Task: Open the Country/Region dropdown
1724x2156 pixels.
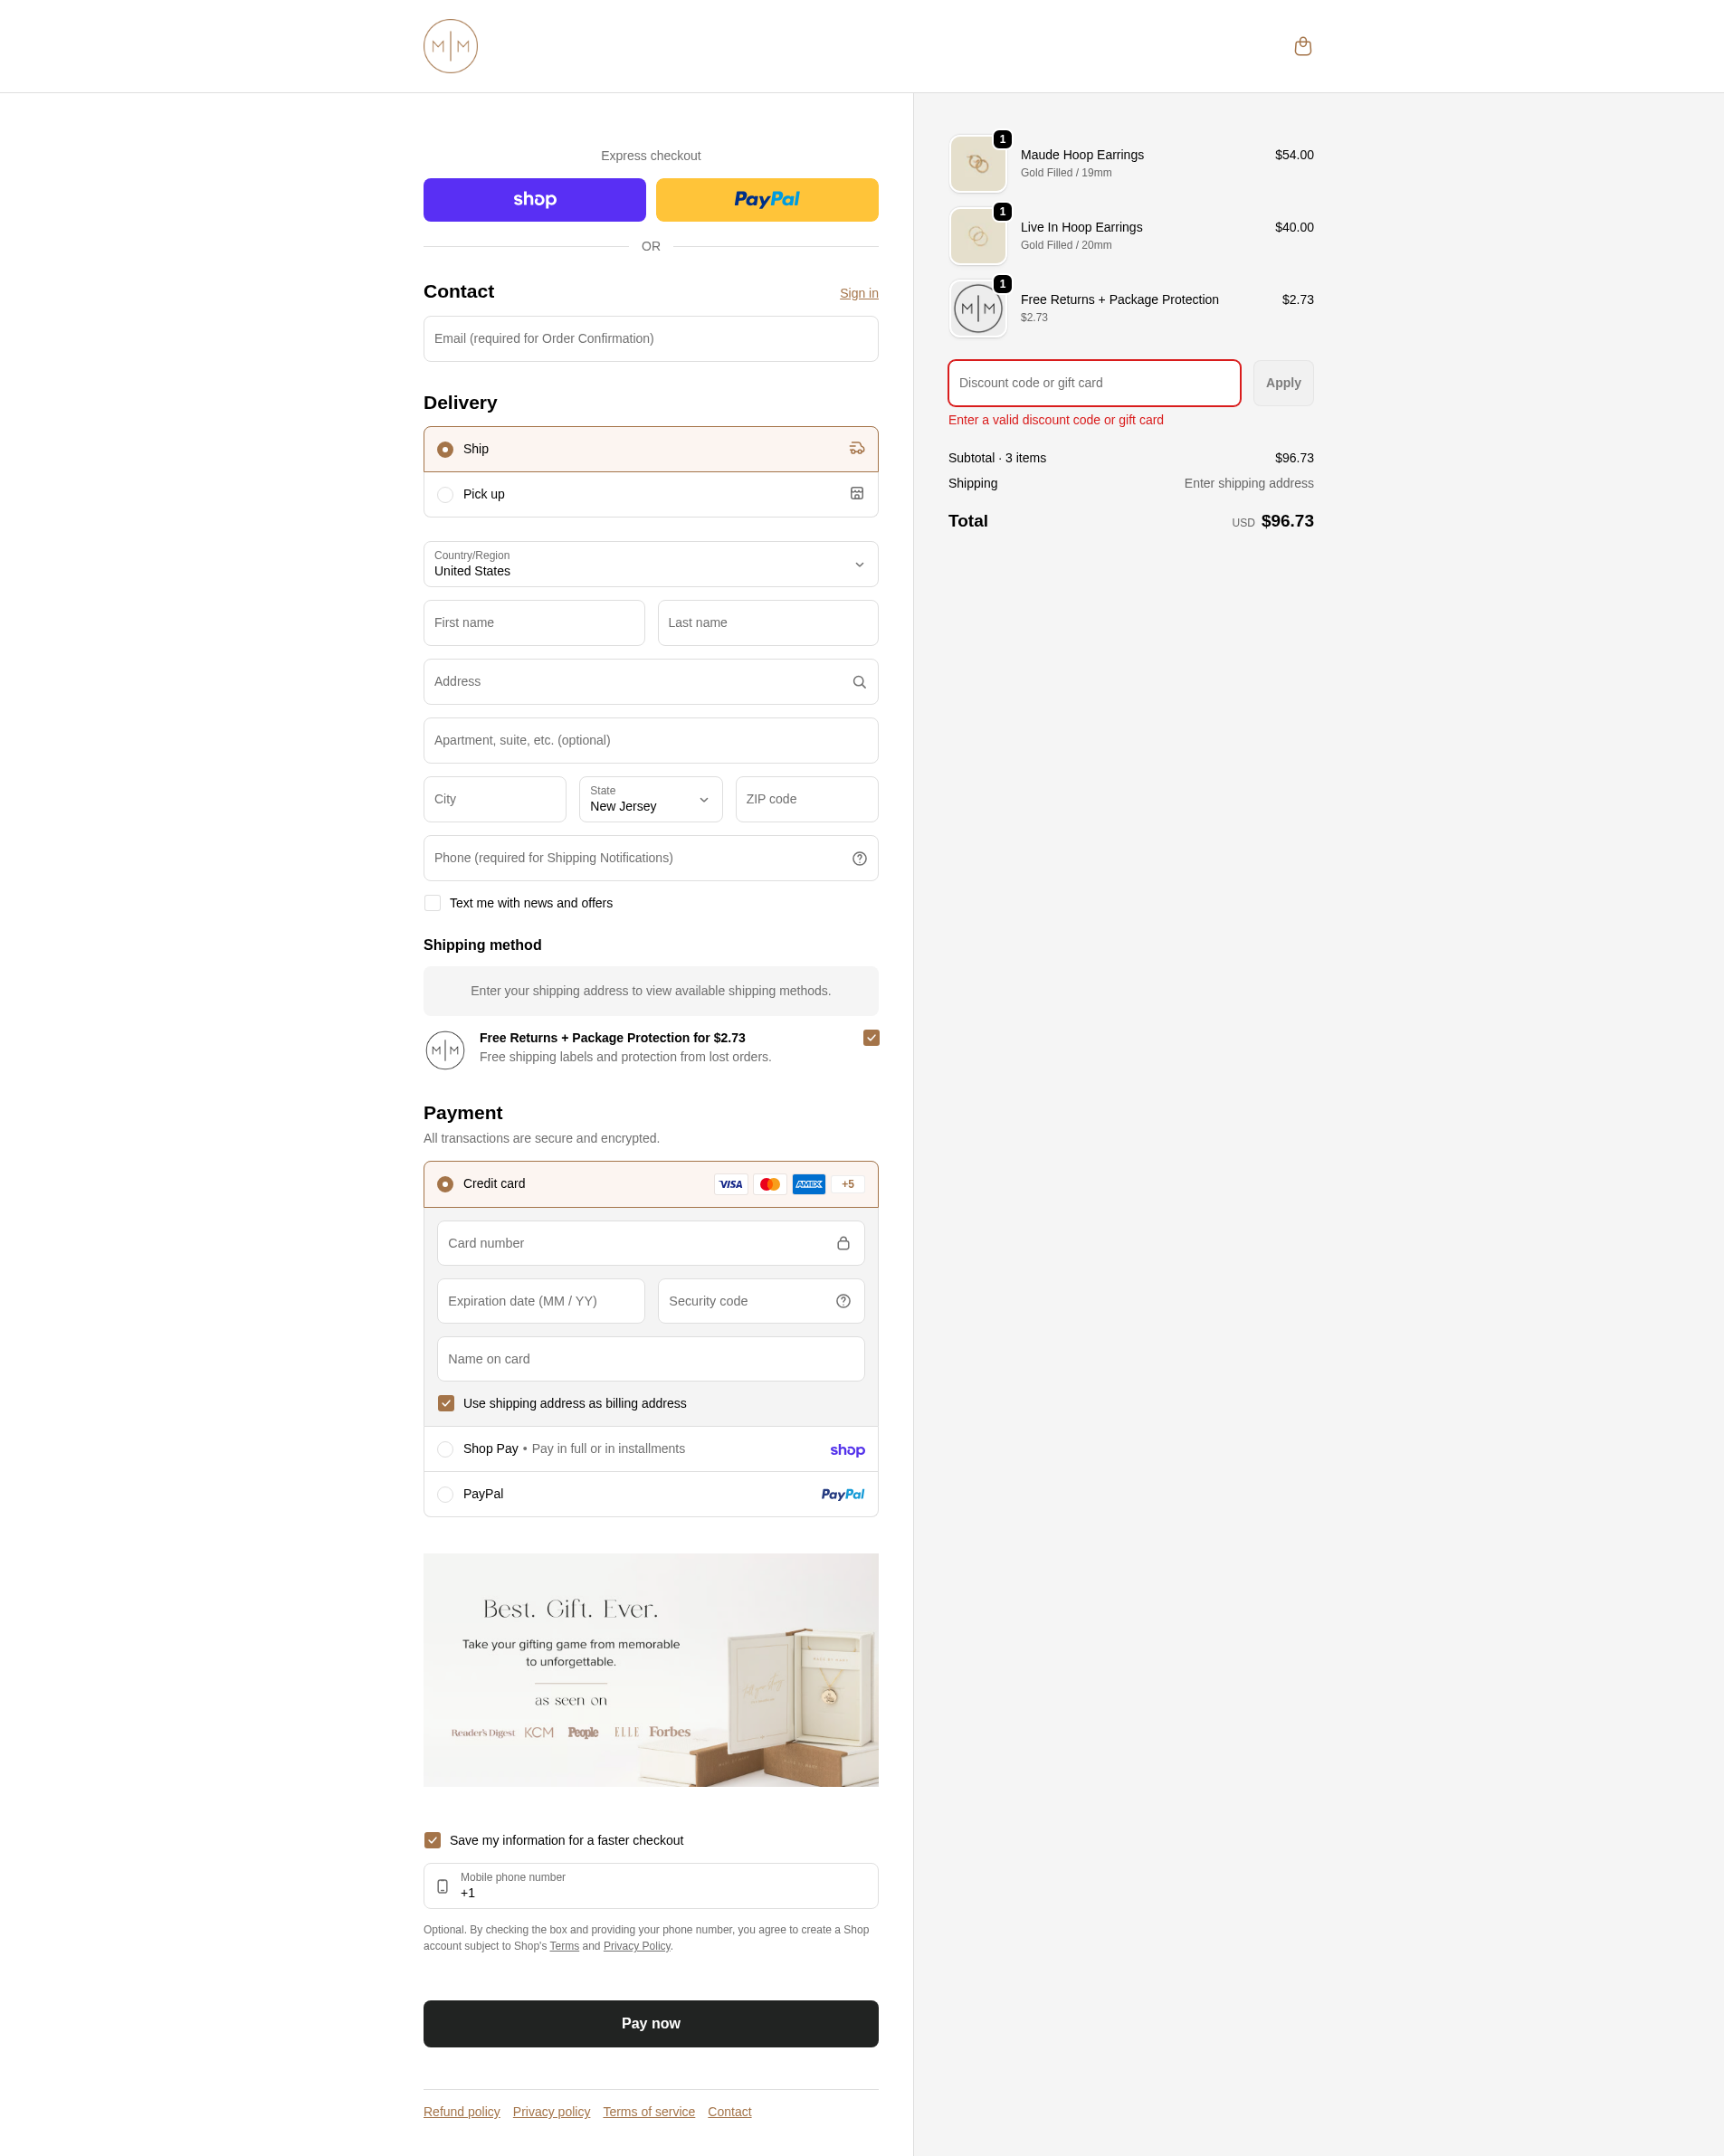Action: [651, 564]
